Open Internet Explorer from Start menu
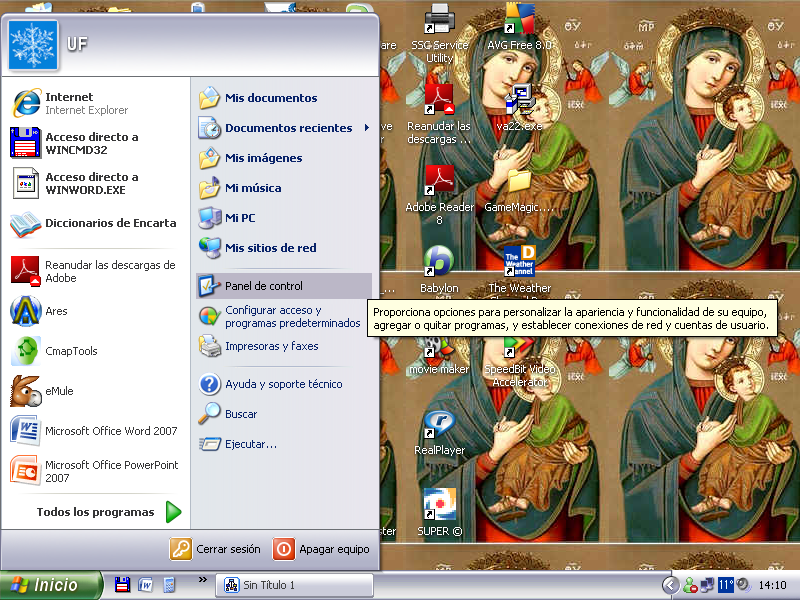This screenshot has height=600, width=800. tap(70, 103)
